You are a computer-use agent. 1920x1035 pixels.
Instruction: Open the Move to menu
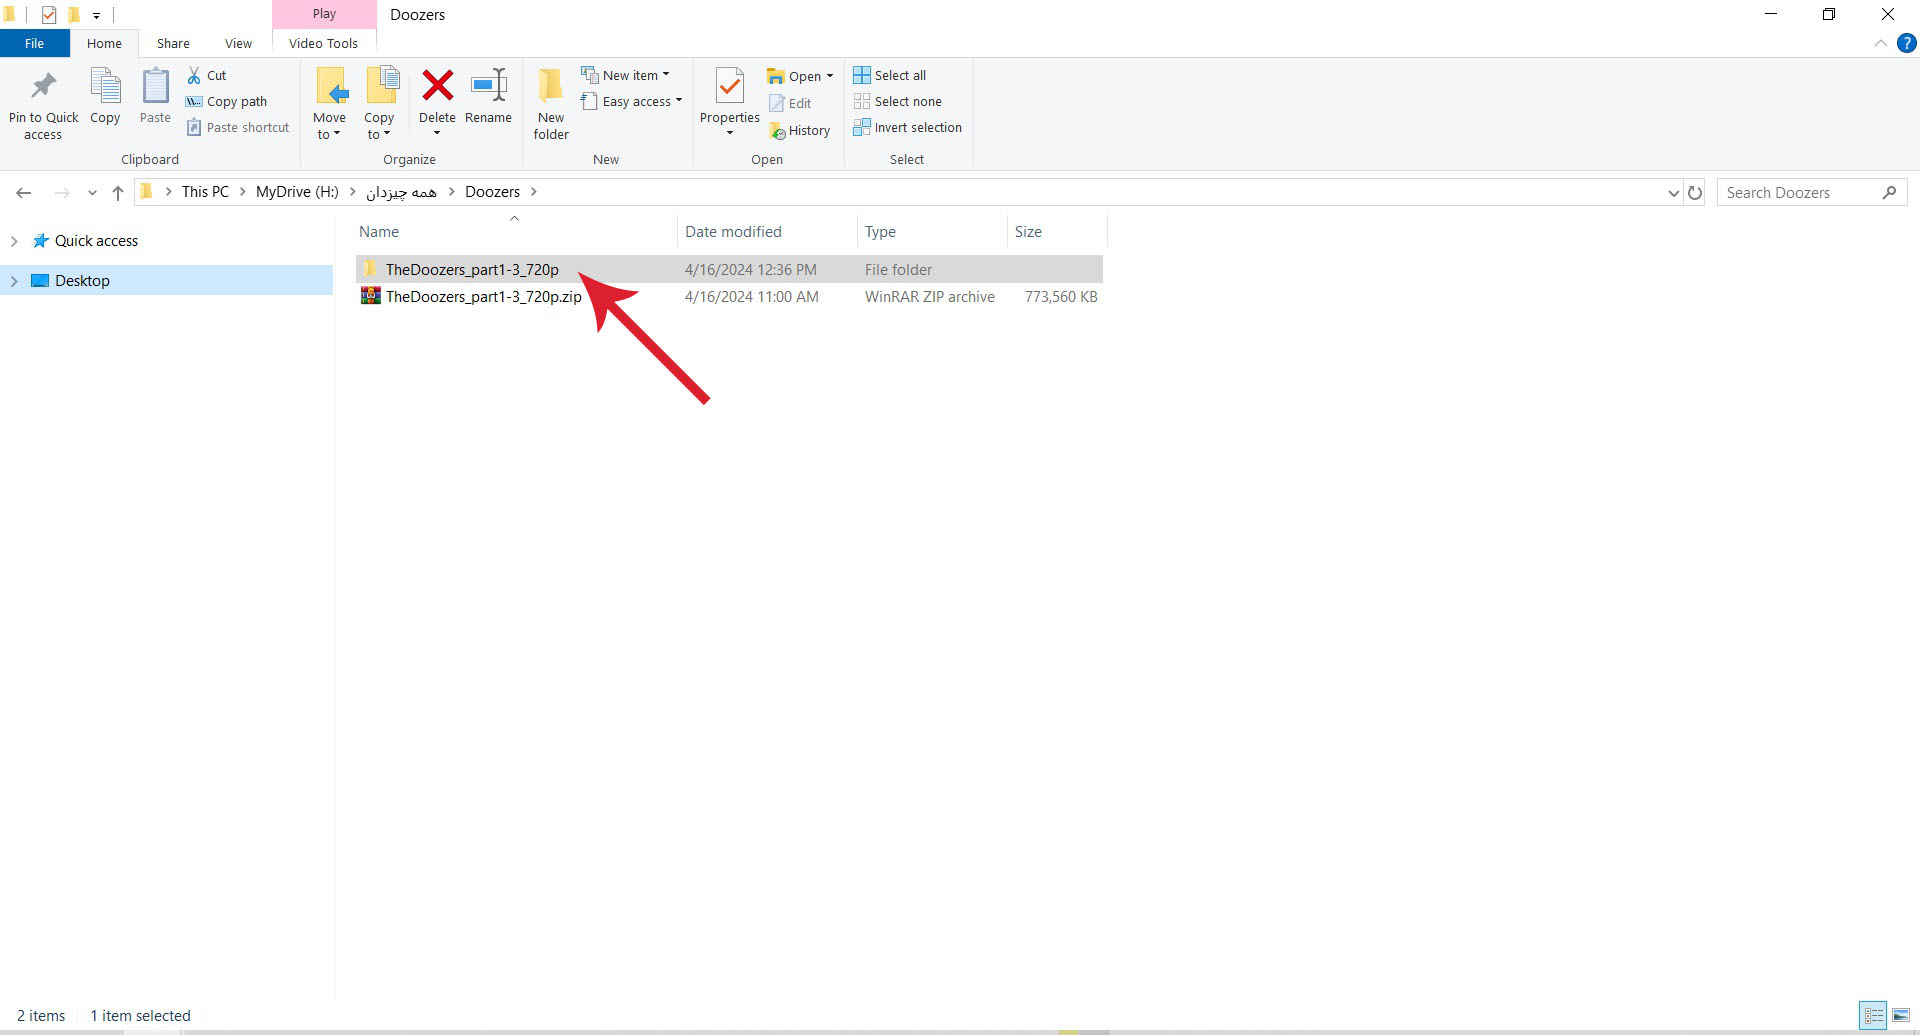click(329, 104)
